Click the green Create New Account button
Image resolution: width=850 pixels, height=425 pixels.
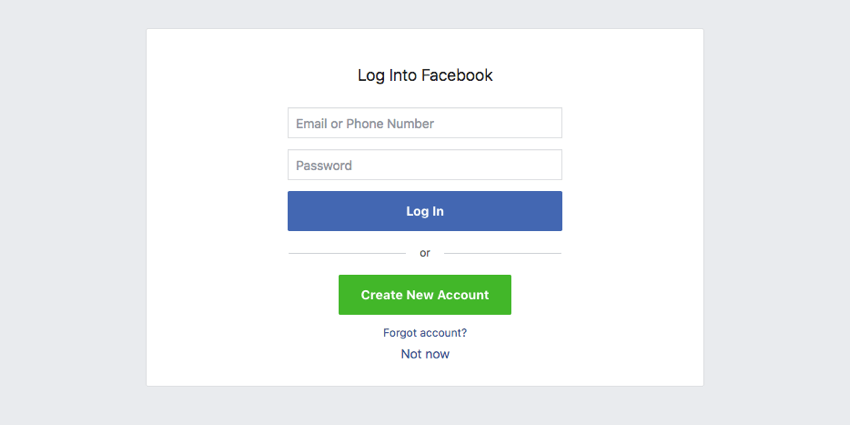424,295
